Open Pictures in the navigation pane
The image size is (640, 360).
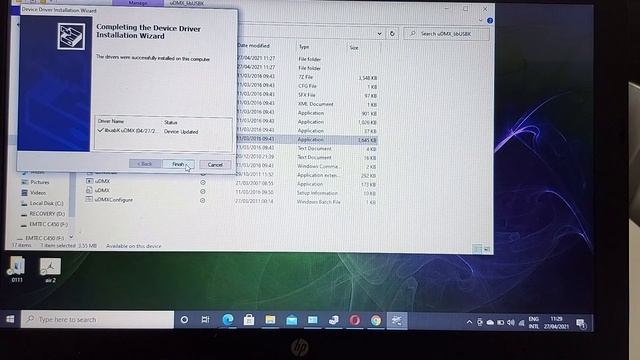point(40,182)
